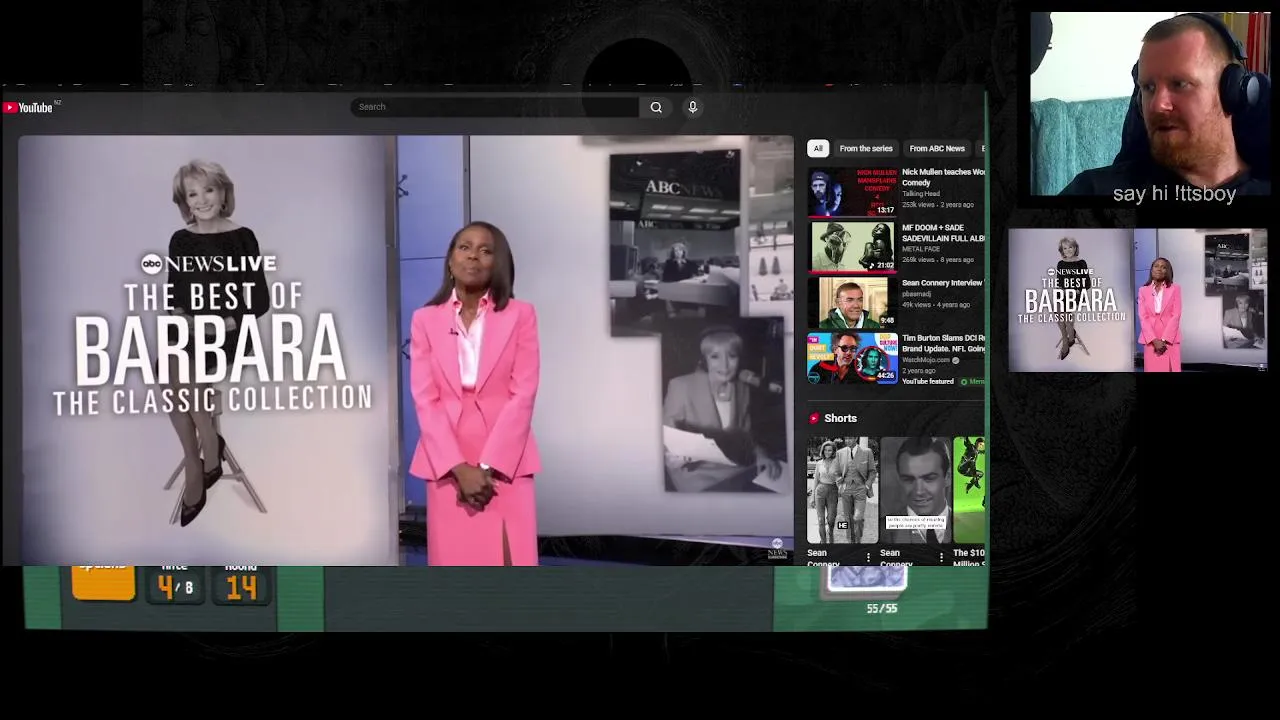Open the YouTube home logo
The height and width of the screenshot is (720, 1280).
pyautogui.click(x=28, y=107)
